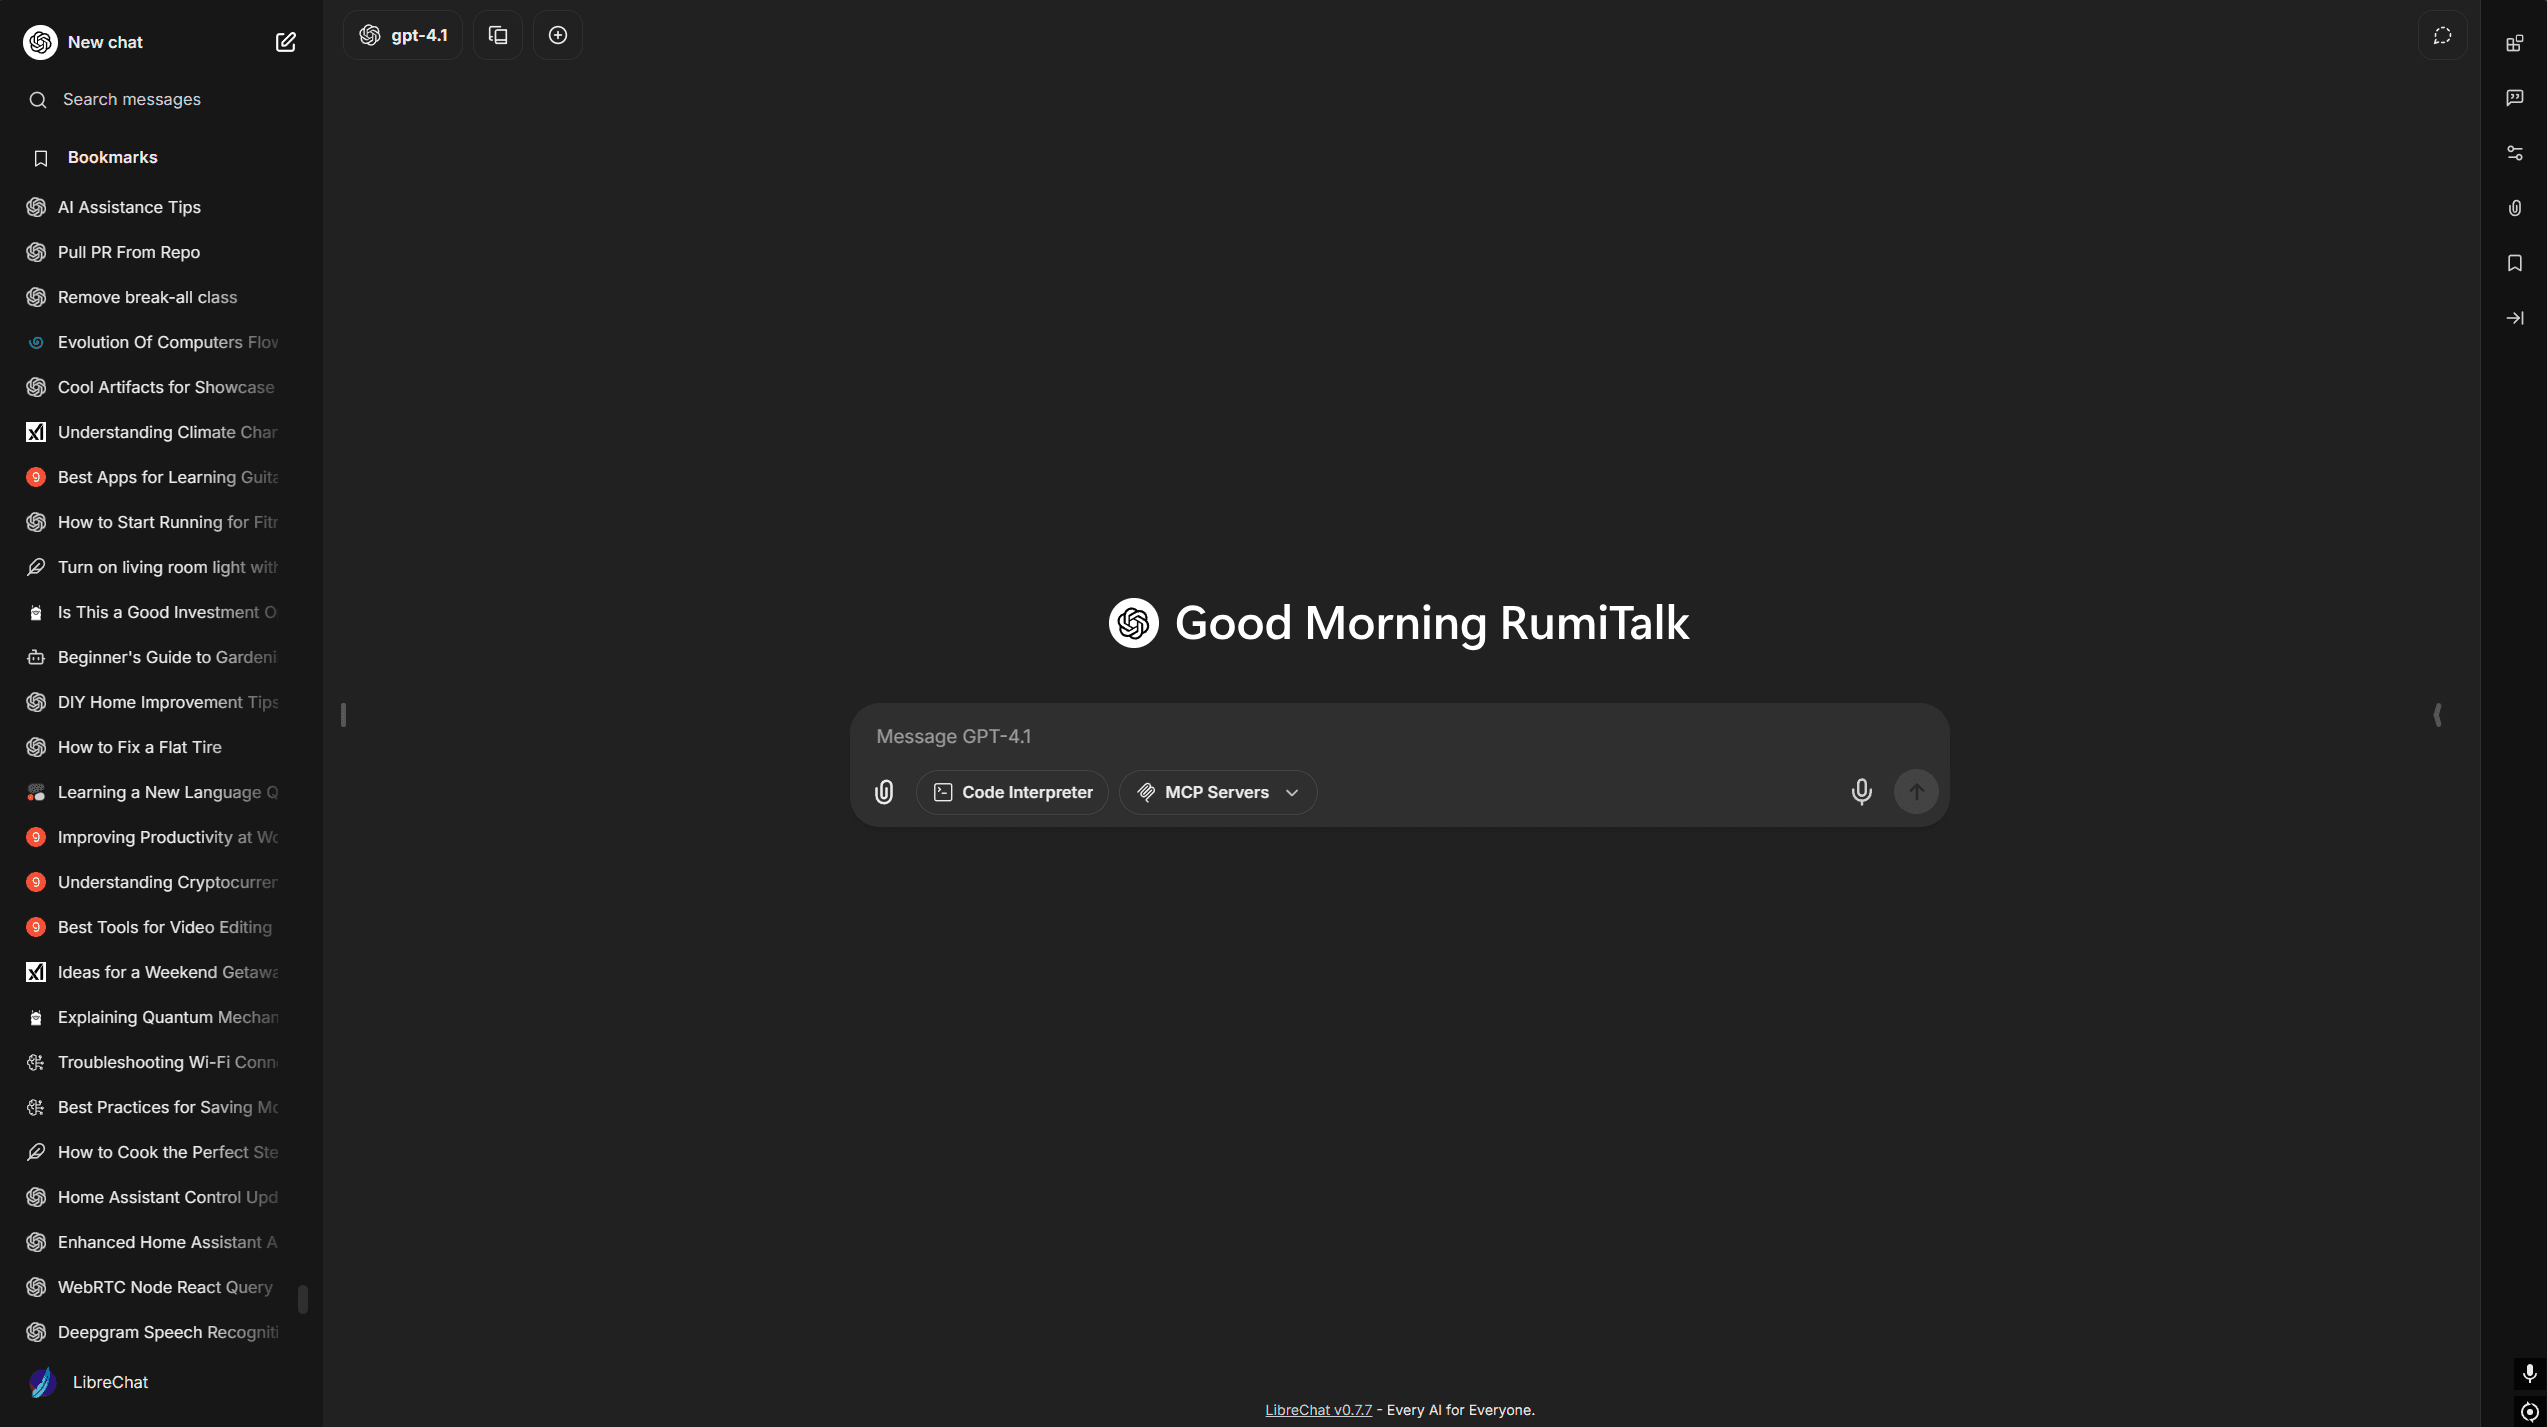This screenshot has height=1427, width=2547.
Task: Click the sidebar scrollbar thumb
Action: point(303,1299)
